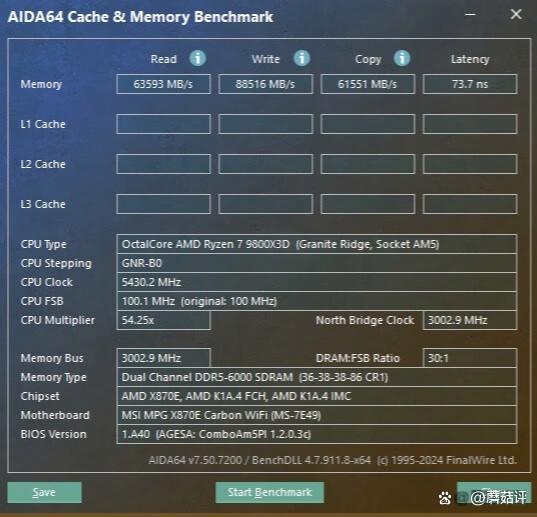The height and width of the screenshot is (517, 537).
Task: Click the CPU Type field with Ryzen 7 9800X3D
Action: [x=316, y=244]
